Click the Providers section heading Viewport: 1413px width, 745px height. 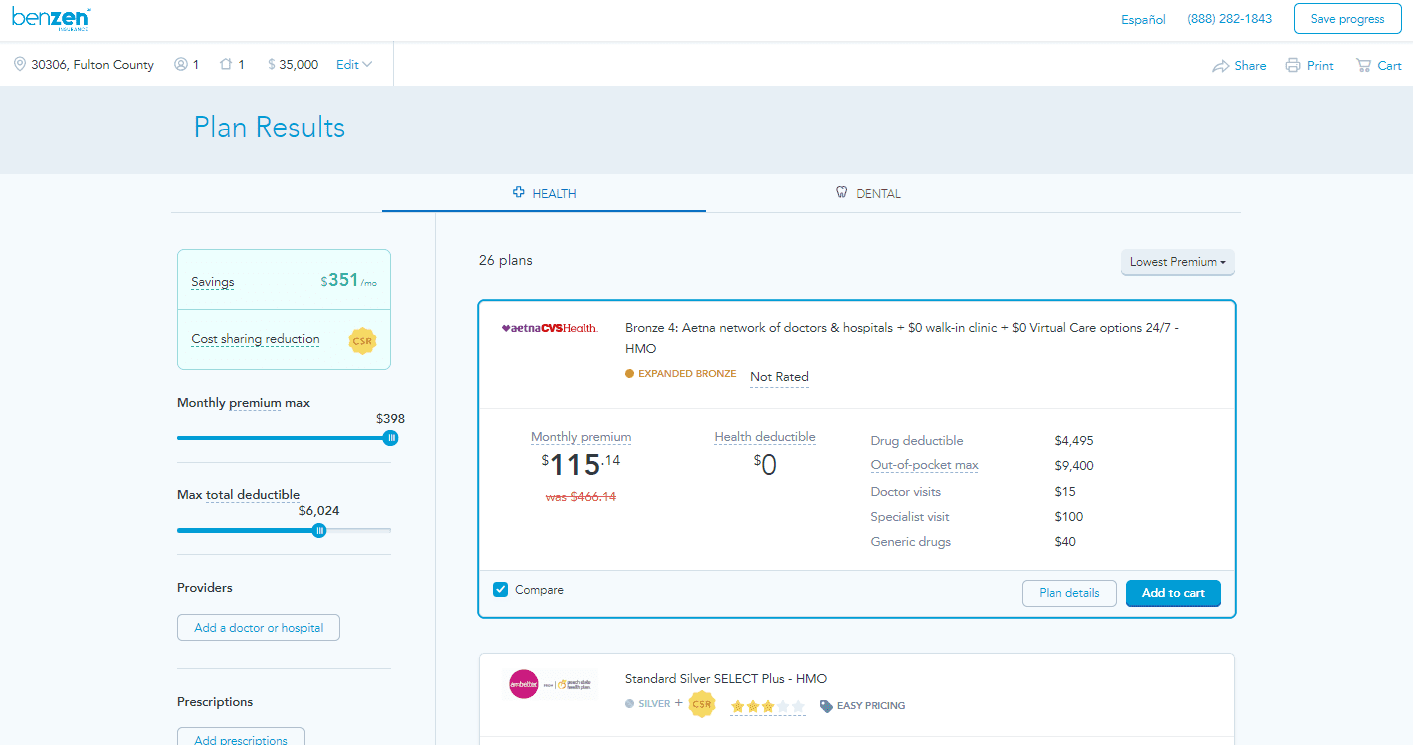(205, 588)
